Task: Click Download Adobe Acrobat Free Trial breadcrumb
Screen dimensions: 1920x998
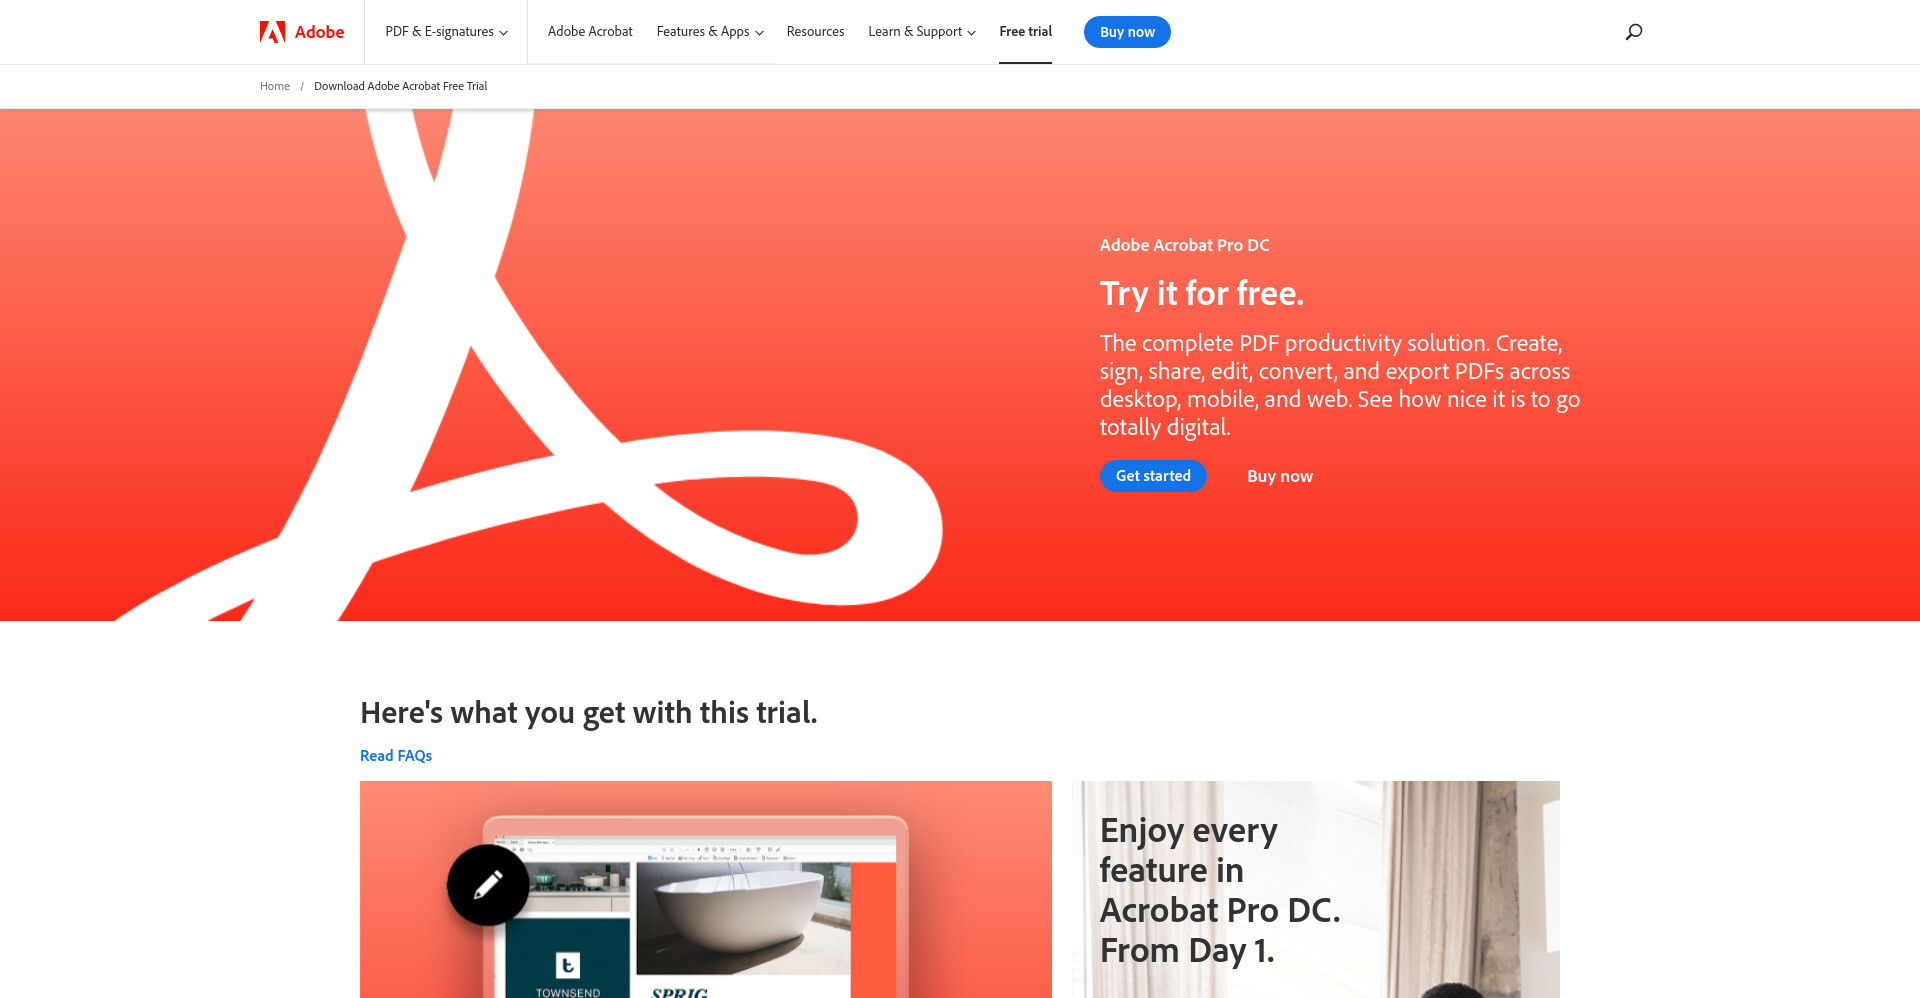Action: tap(400, 86)
